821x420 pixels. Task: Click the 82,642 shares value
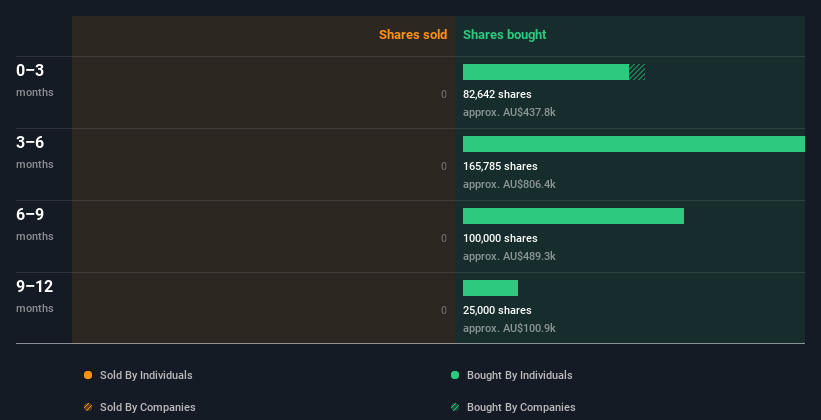point(497,94)
